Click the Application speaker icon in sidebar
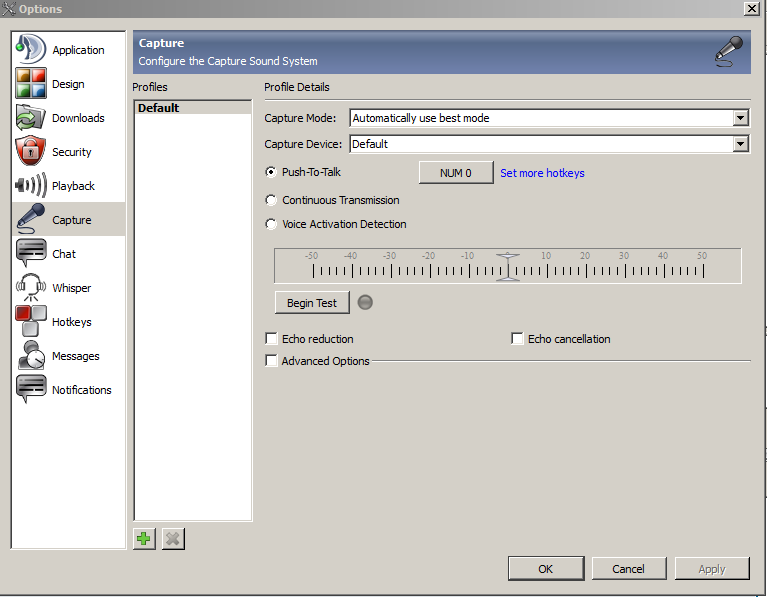Screen dimensions: 767x597 click(31, 49)
